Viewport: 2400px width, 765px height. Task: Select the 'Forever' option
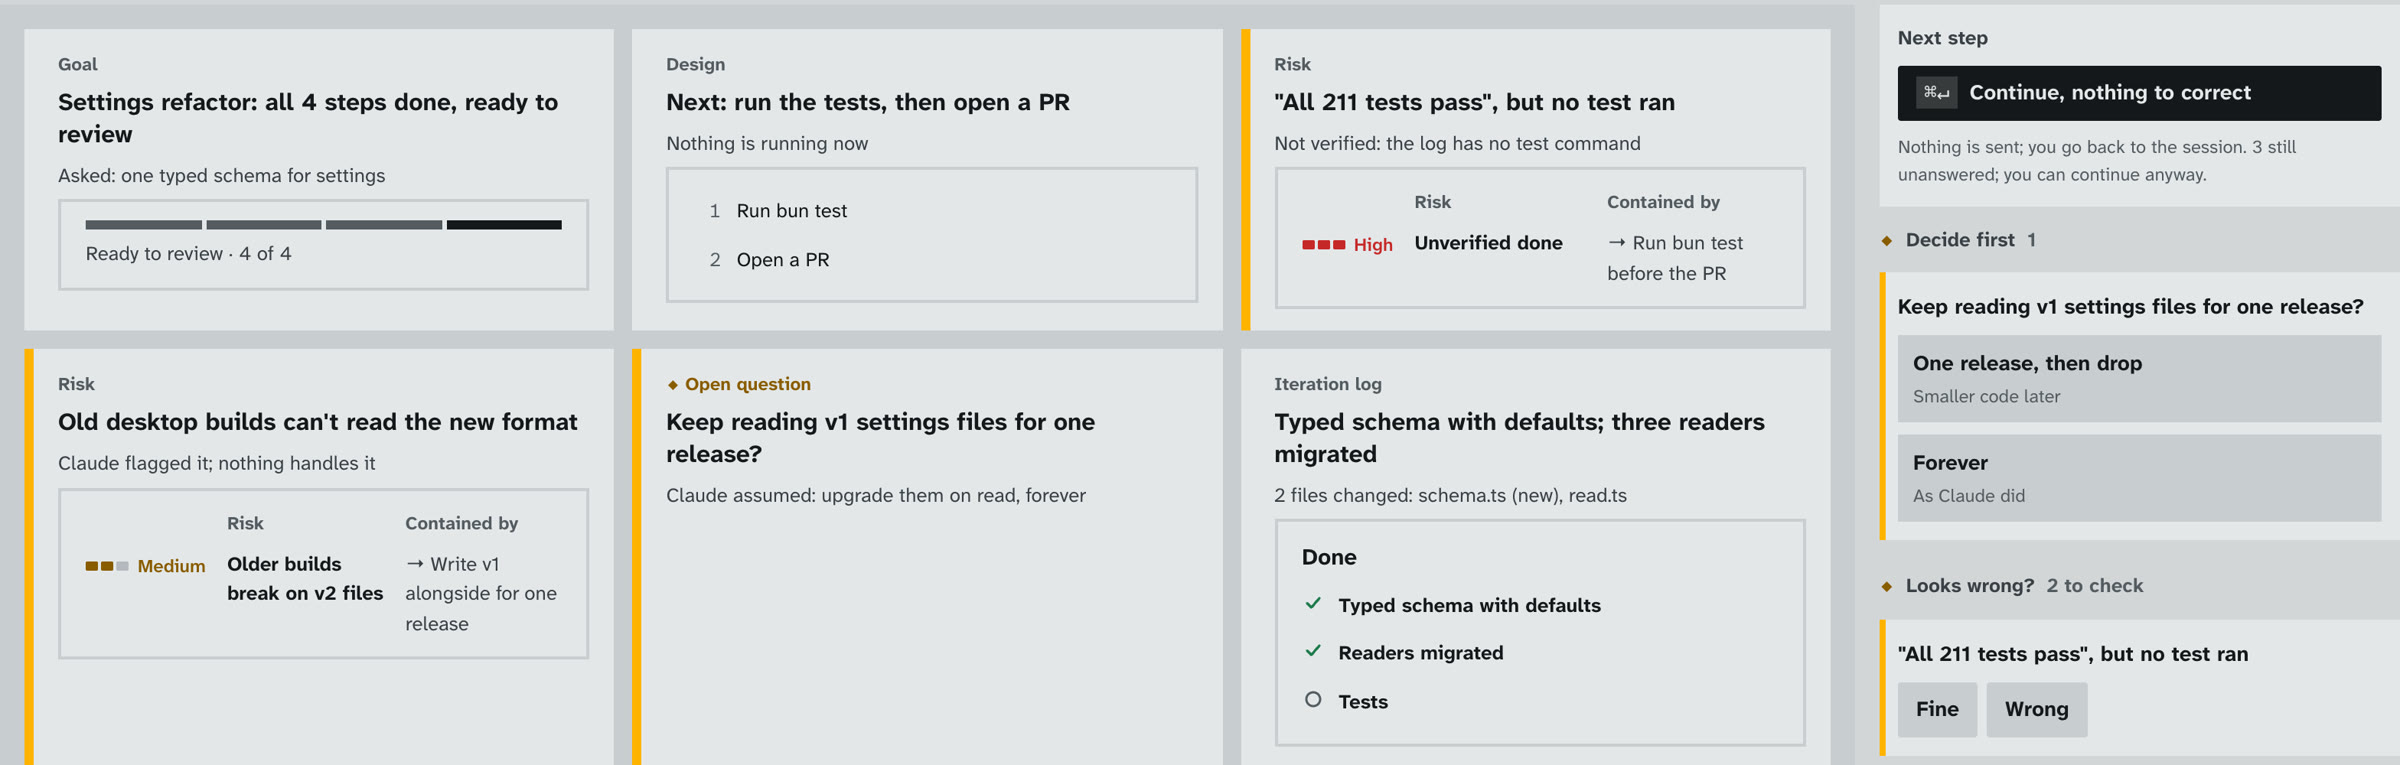click(x=2139, y=478)
